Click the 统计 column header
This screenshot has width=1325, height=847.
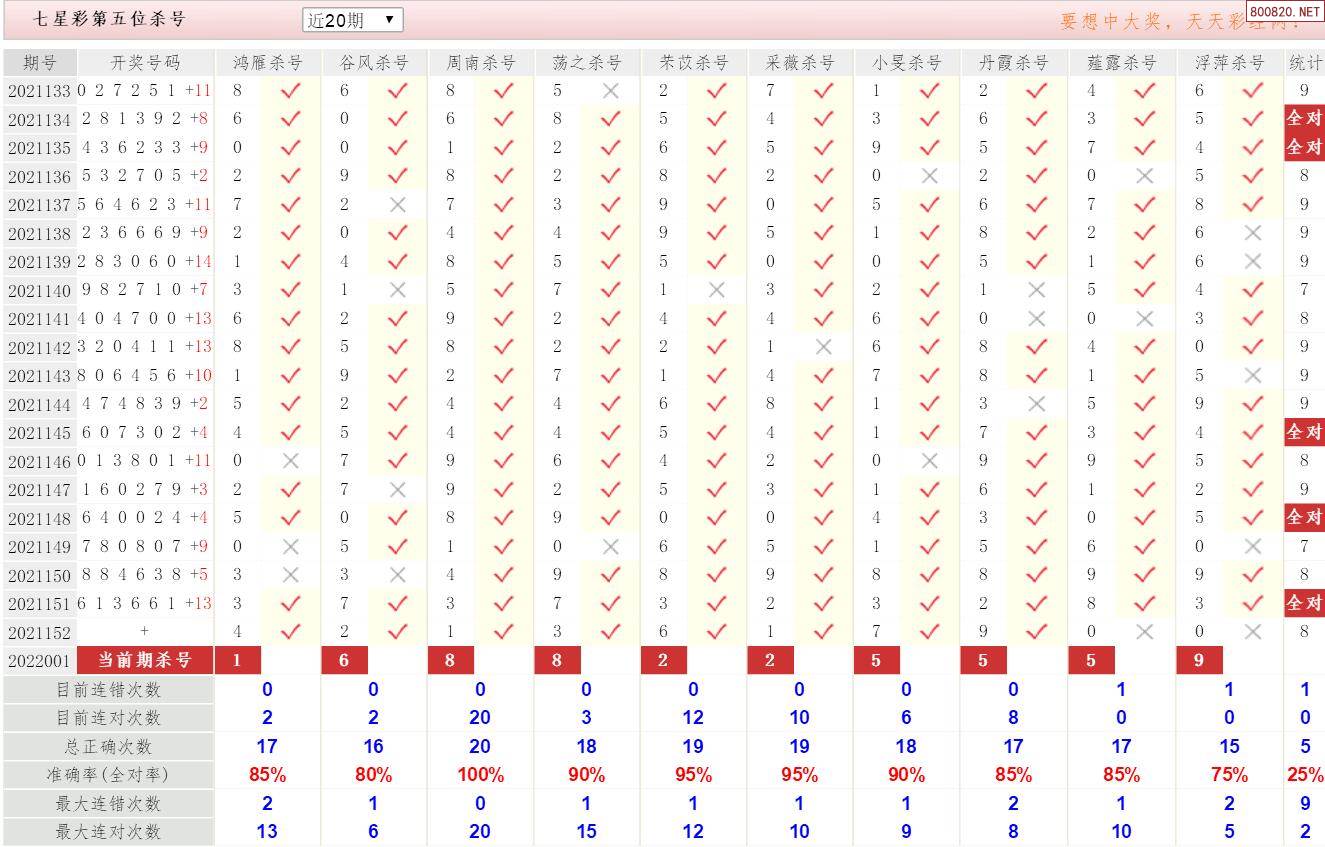1305,62
